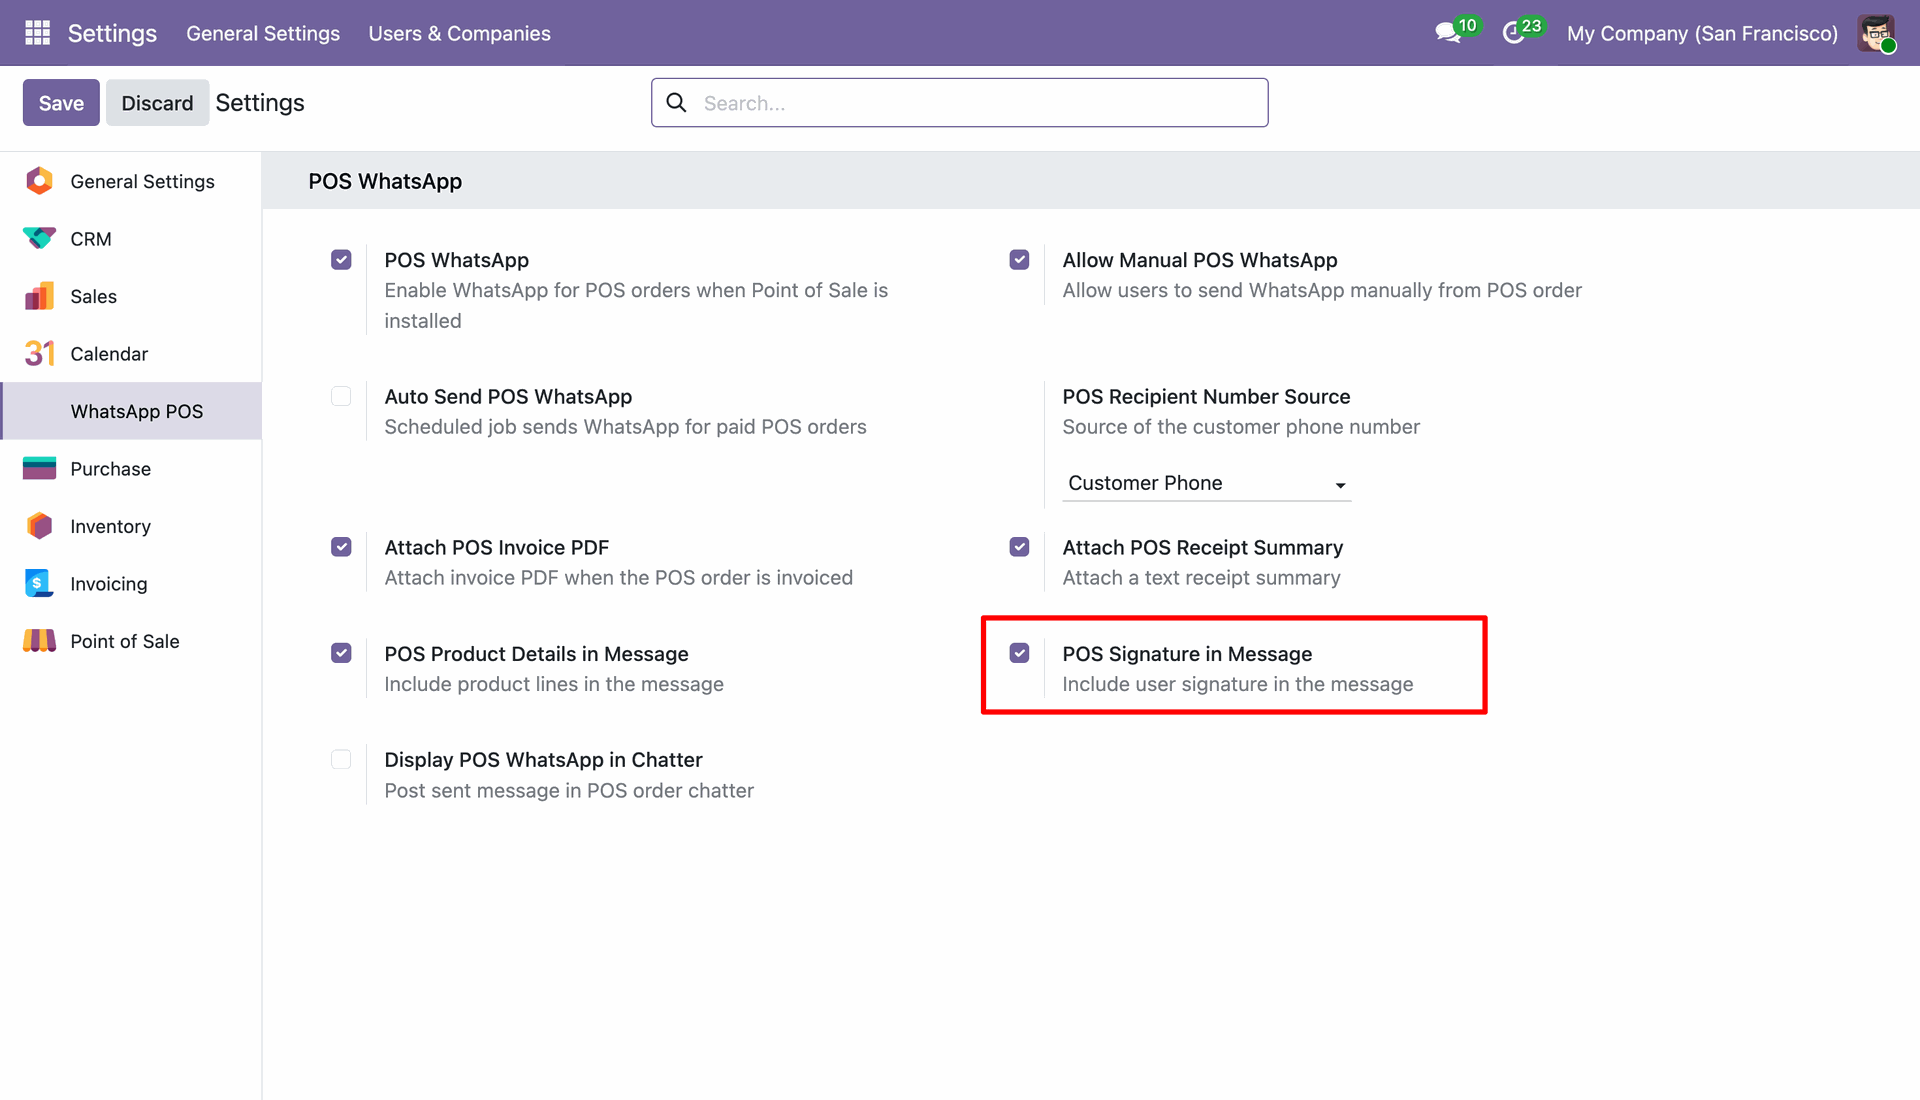Click 'Scheduled job sends WhatsApp' description
Screen dimensions: 1920x1100
[625, 427]
